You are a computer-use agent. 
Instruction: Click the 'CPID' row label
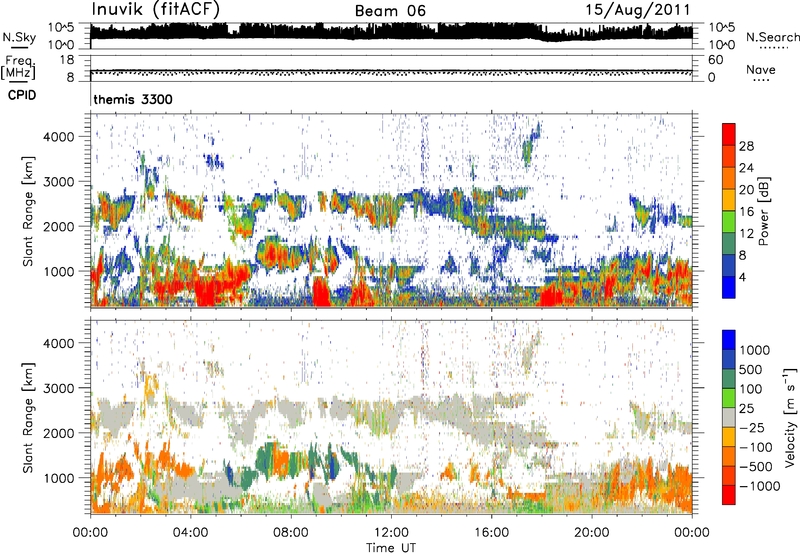(x=21, y=95)
